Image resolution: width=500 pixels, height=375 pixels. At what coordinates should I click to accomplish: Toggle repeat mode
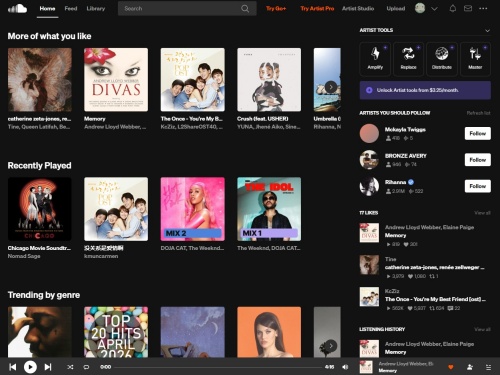pos(86,367)
